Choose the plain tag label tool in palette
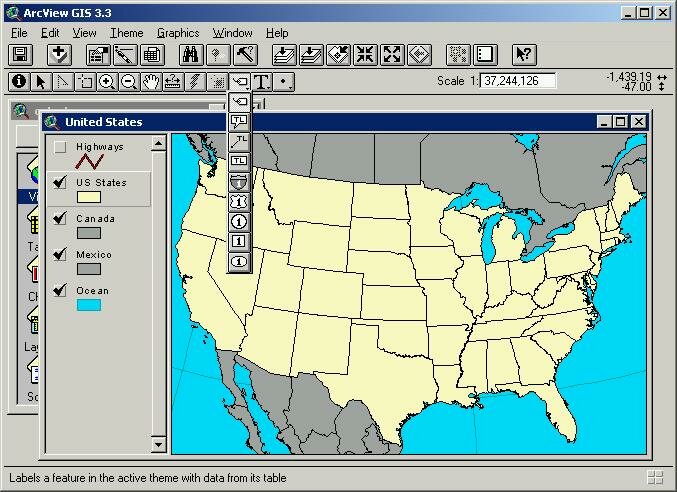Image resolution: width=677 pixels, height=492 pixels. click(239, 102)
